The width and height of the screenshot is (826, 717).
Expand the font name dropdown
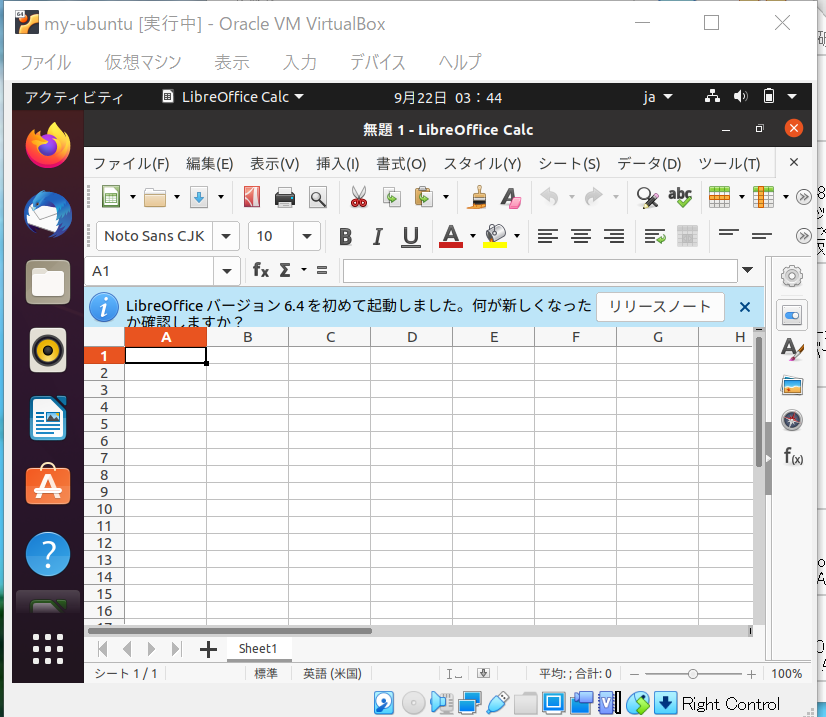tap(226, 236)
